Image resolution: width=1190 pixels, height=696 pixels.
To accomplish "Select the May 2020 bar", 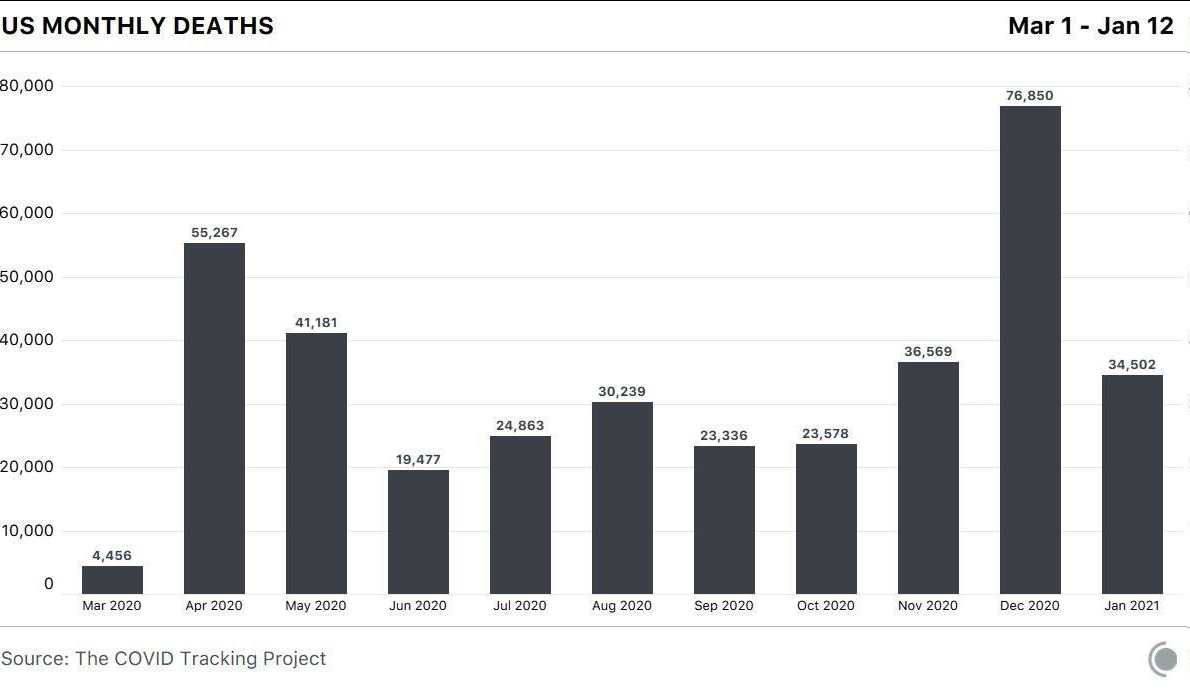I will [x=316, y=463].
